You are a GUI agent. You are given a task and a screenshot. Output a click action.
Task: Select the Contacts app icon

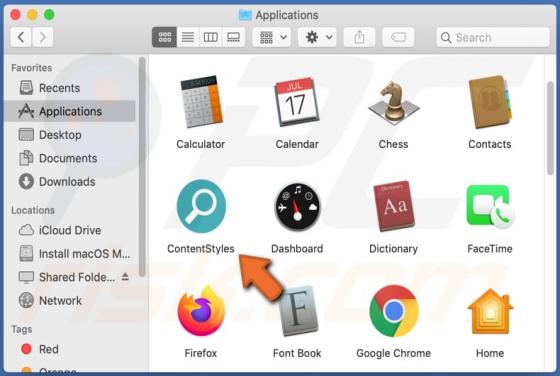490,102
